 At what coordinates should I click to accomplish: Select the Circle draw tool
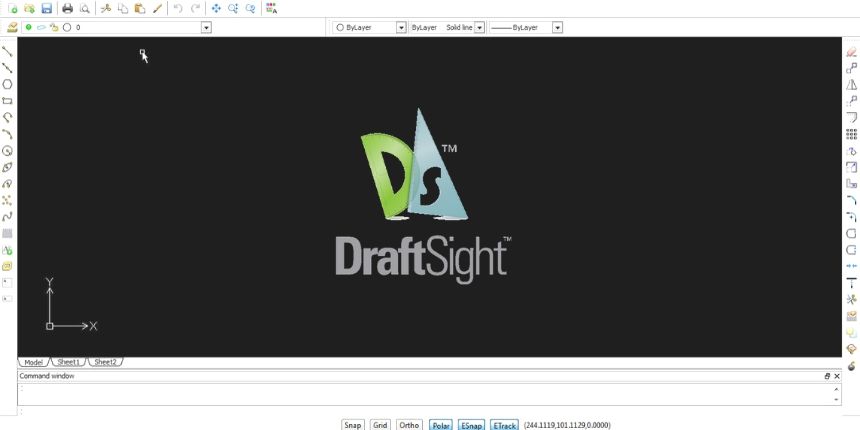(x=7, y=151)
